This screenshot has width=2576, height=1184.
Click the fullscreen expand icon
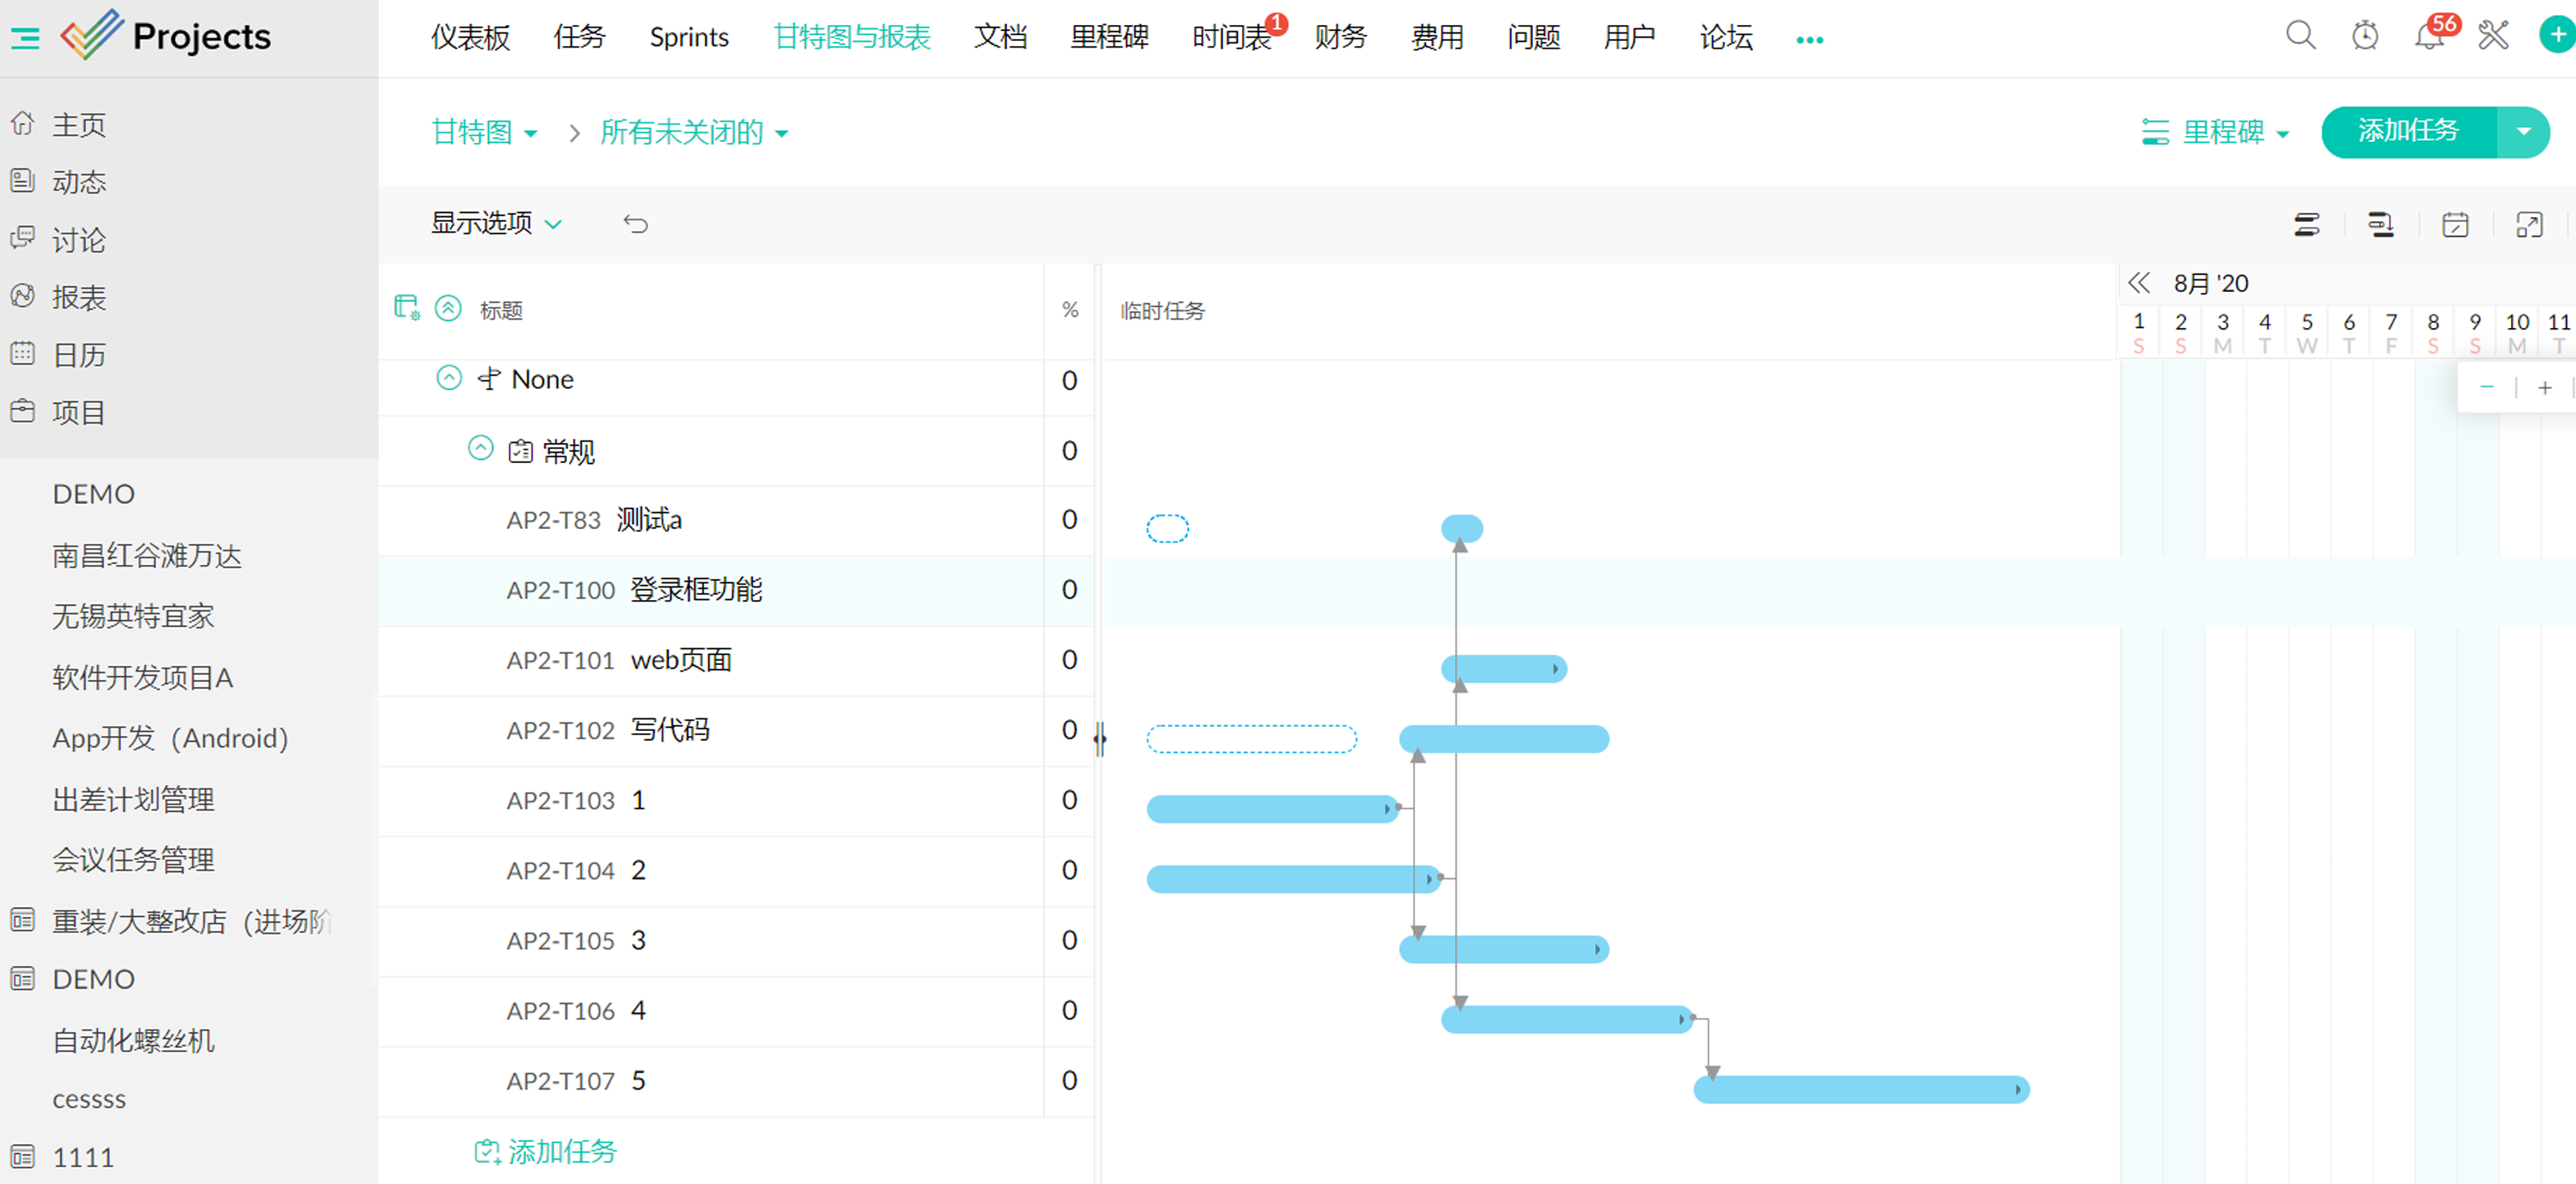pyautogui.click(x=2528, y=224)
